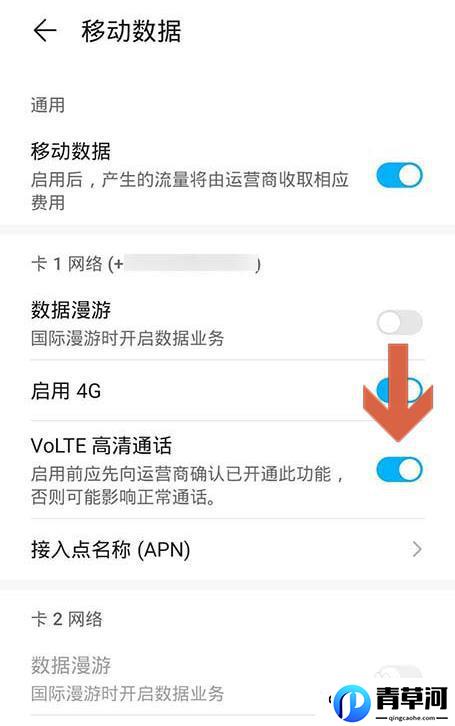This screenshot has width=455, height=726.
Task: Turn off the 移动数据 switch
Action: pos(399,175)
